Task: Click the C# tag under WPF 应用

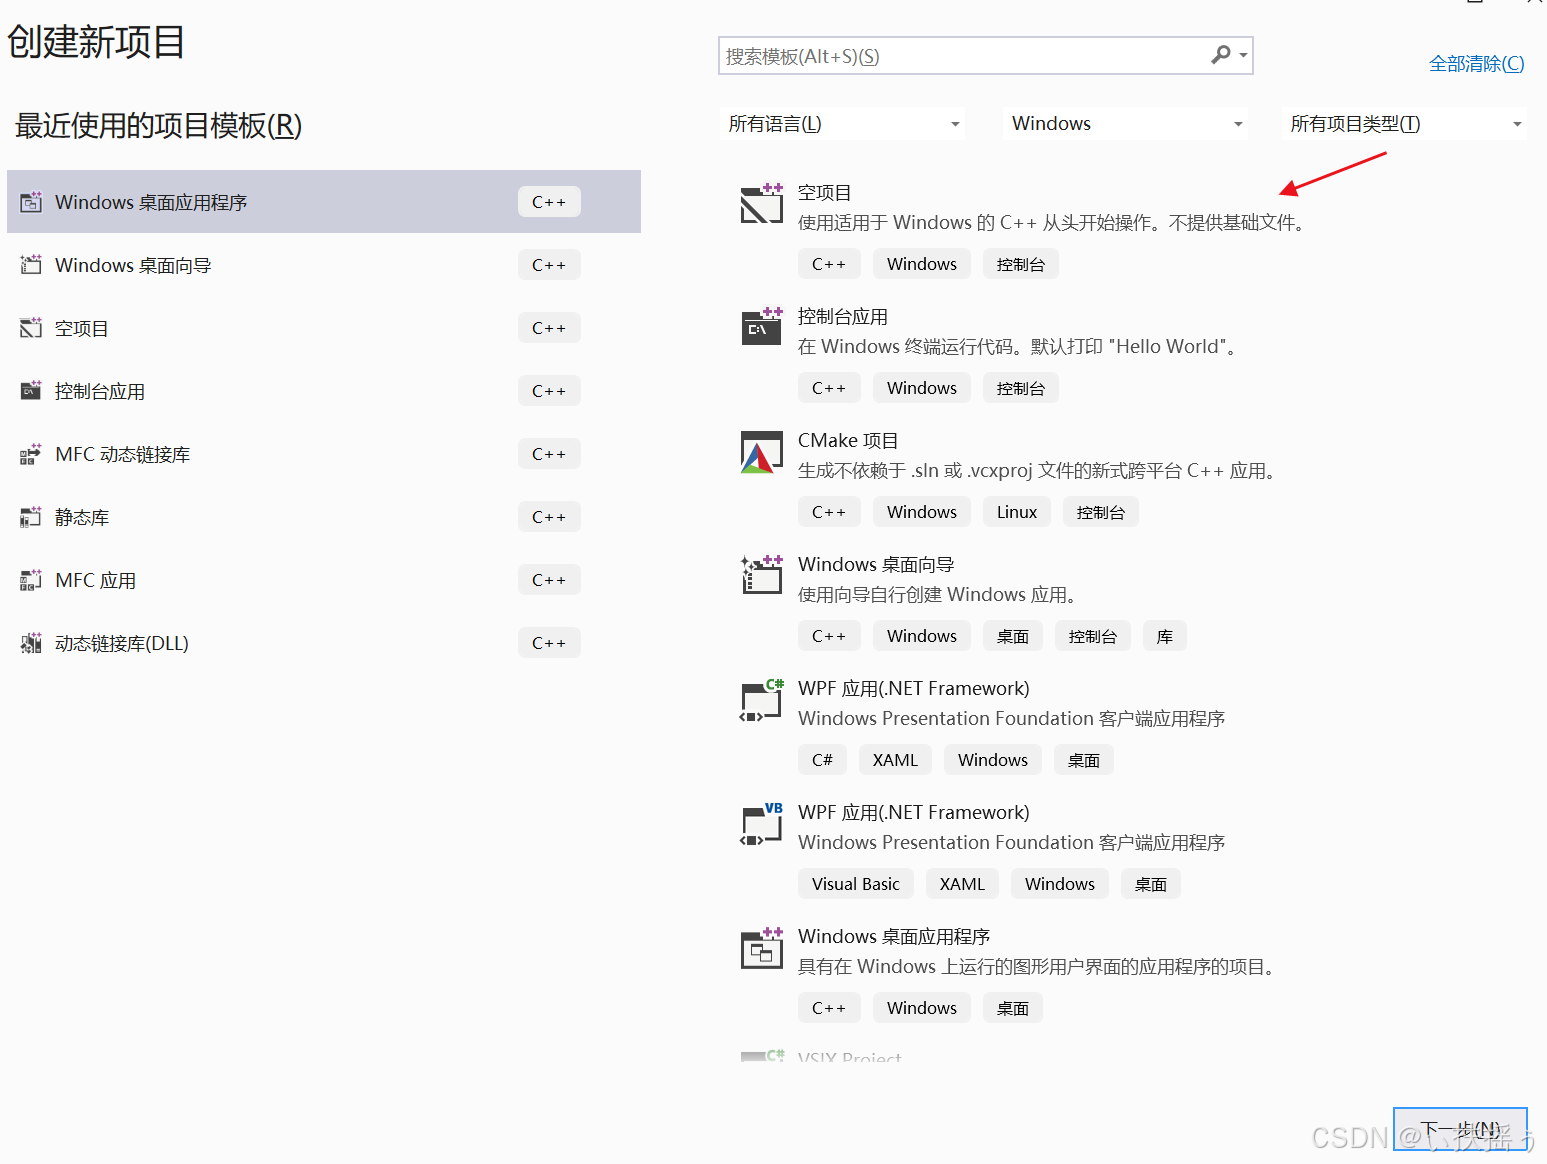Action: pos(822,760)
